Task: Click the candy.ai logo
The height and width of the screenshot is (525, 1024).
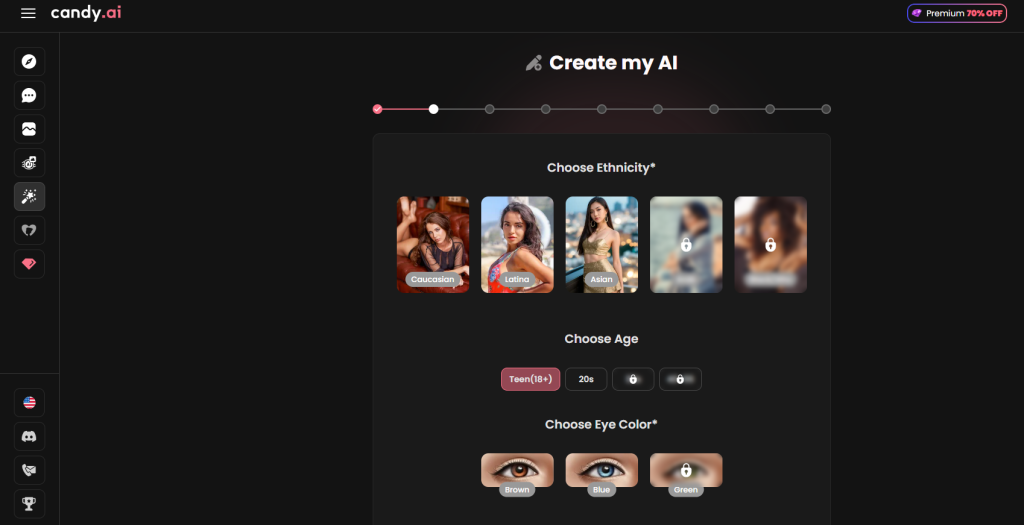Action: (86, 13)
